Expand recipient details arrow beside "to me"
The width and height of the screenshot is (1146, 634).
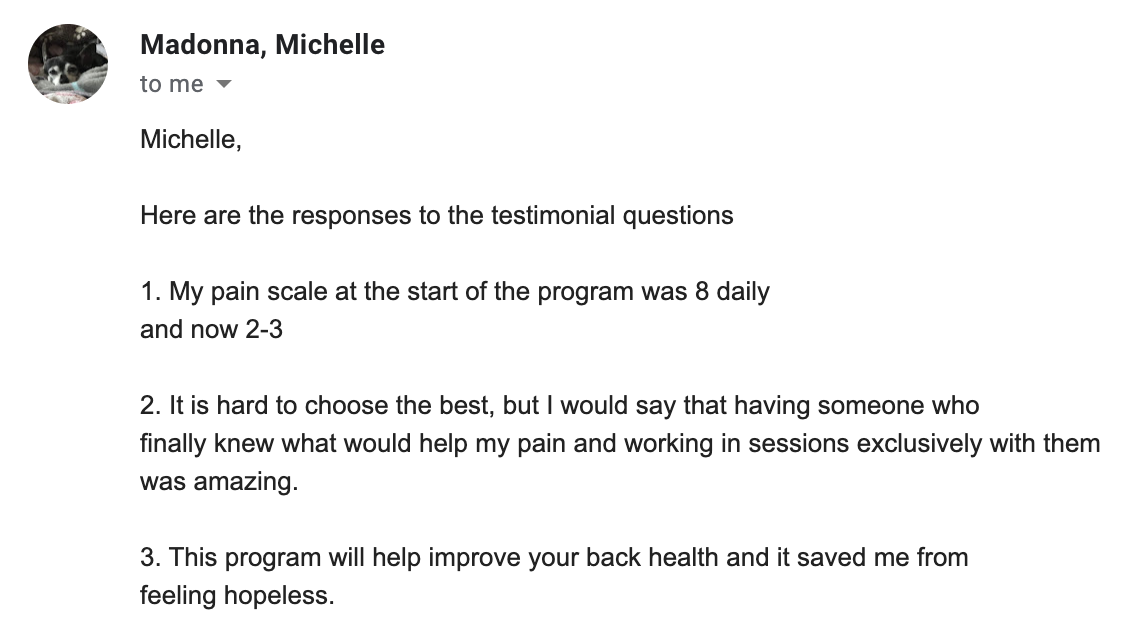[224, 84]
